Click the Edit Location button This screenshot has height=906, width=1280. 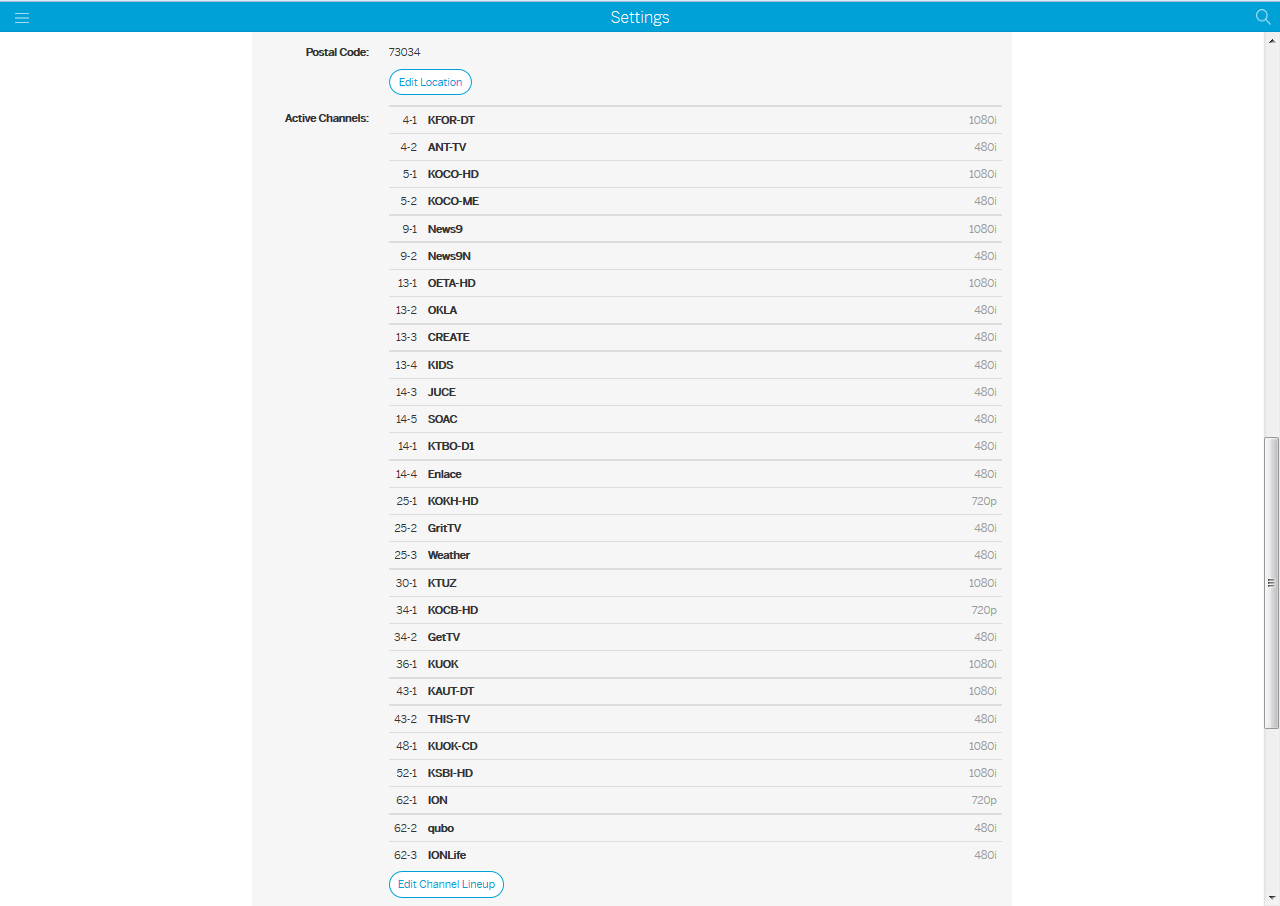click(430, 82)
